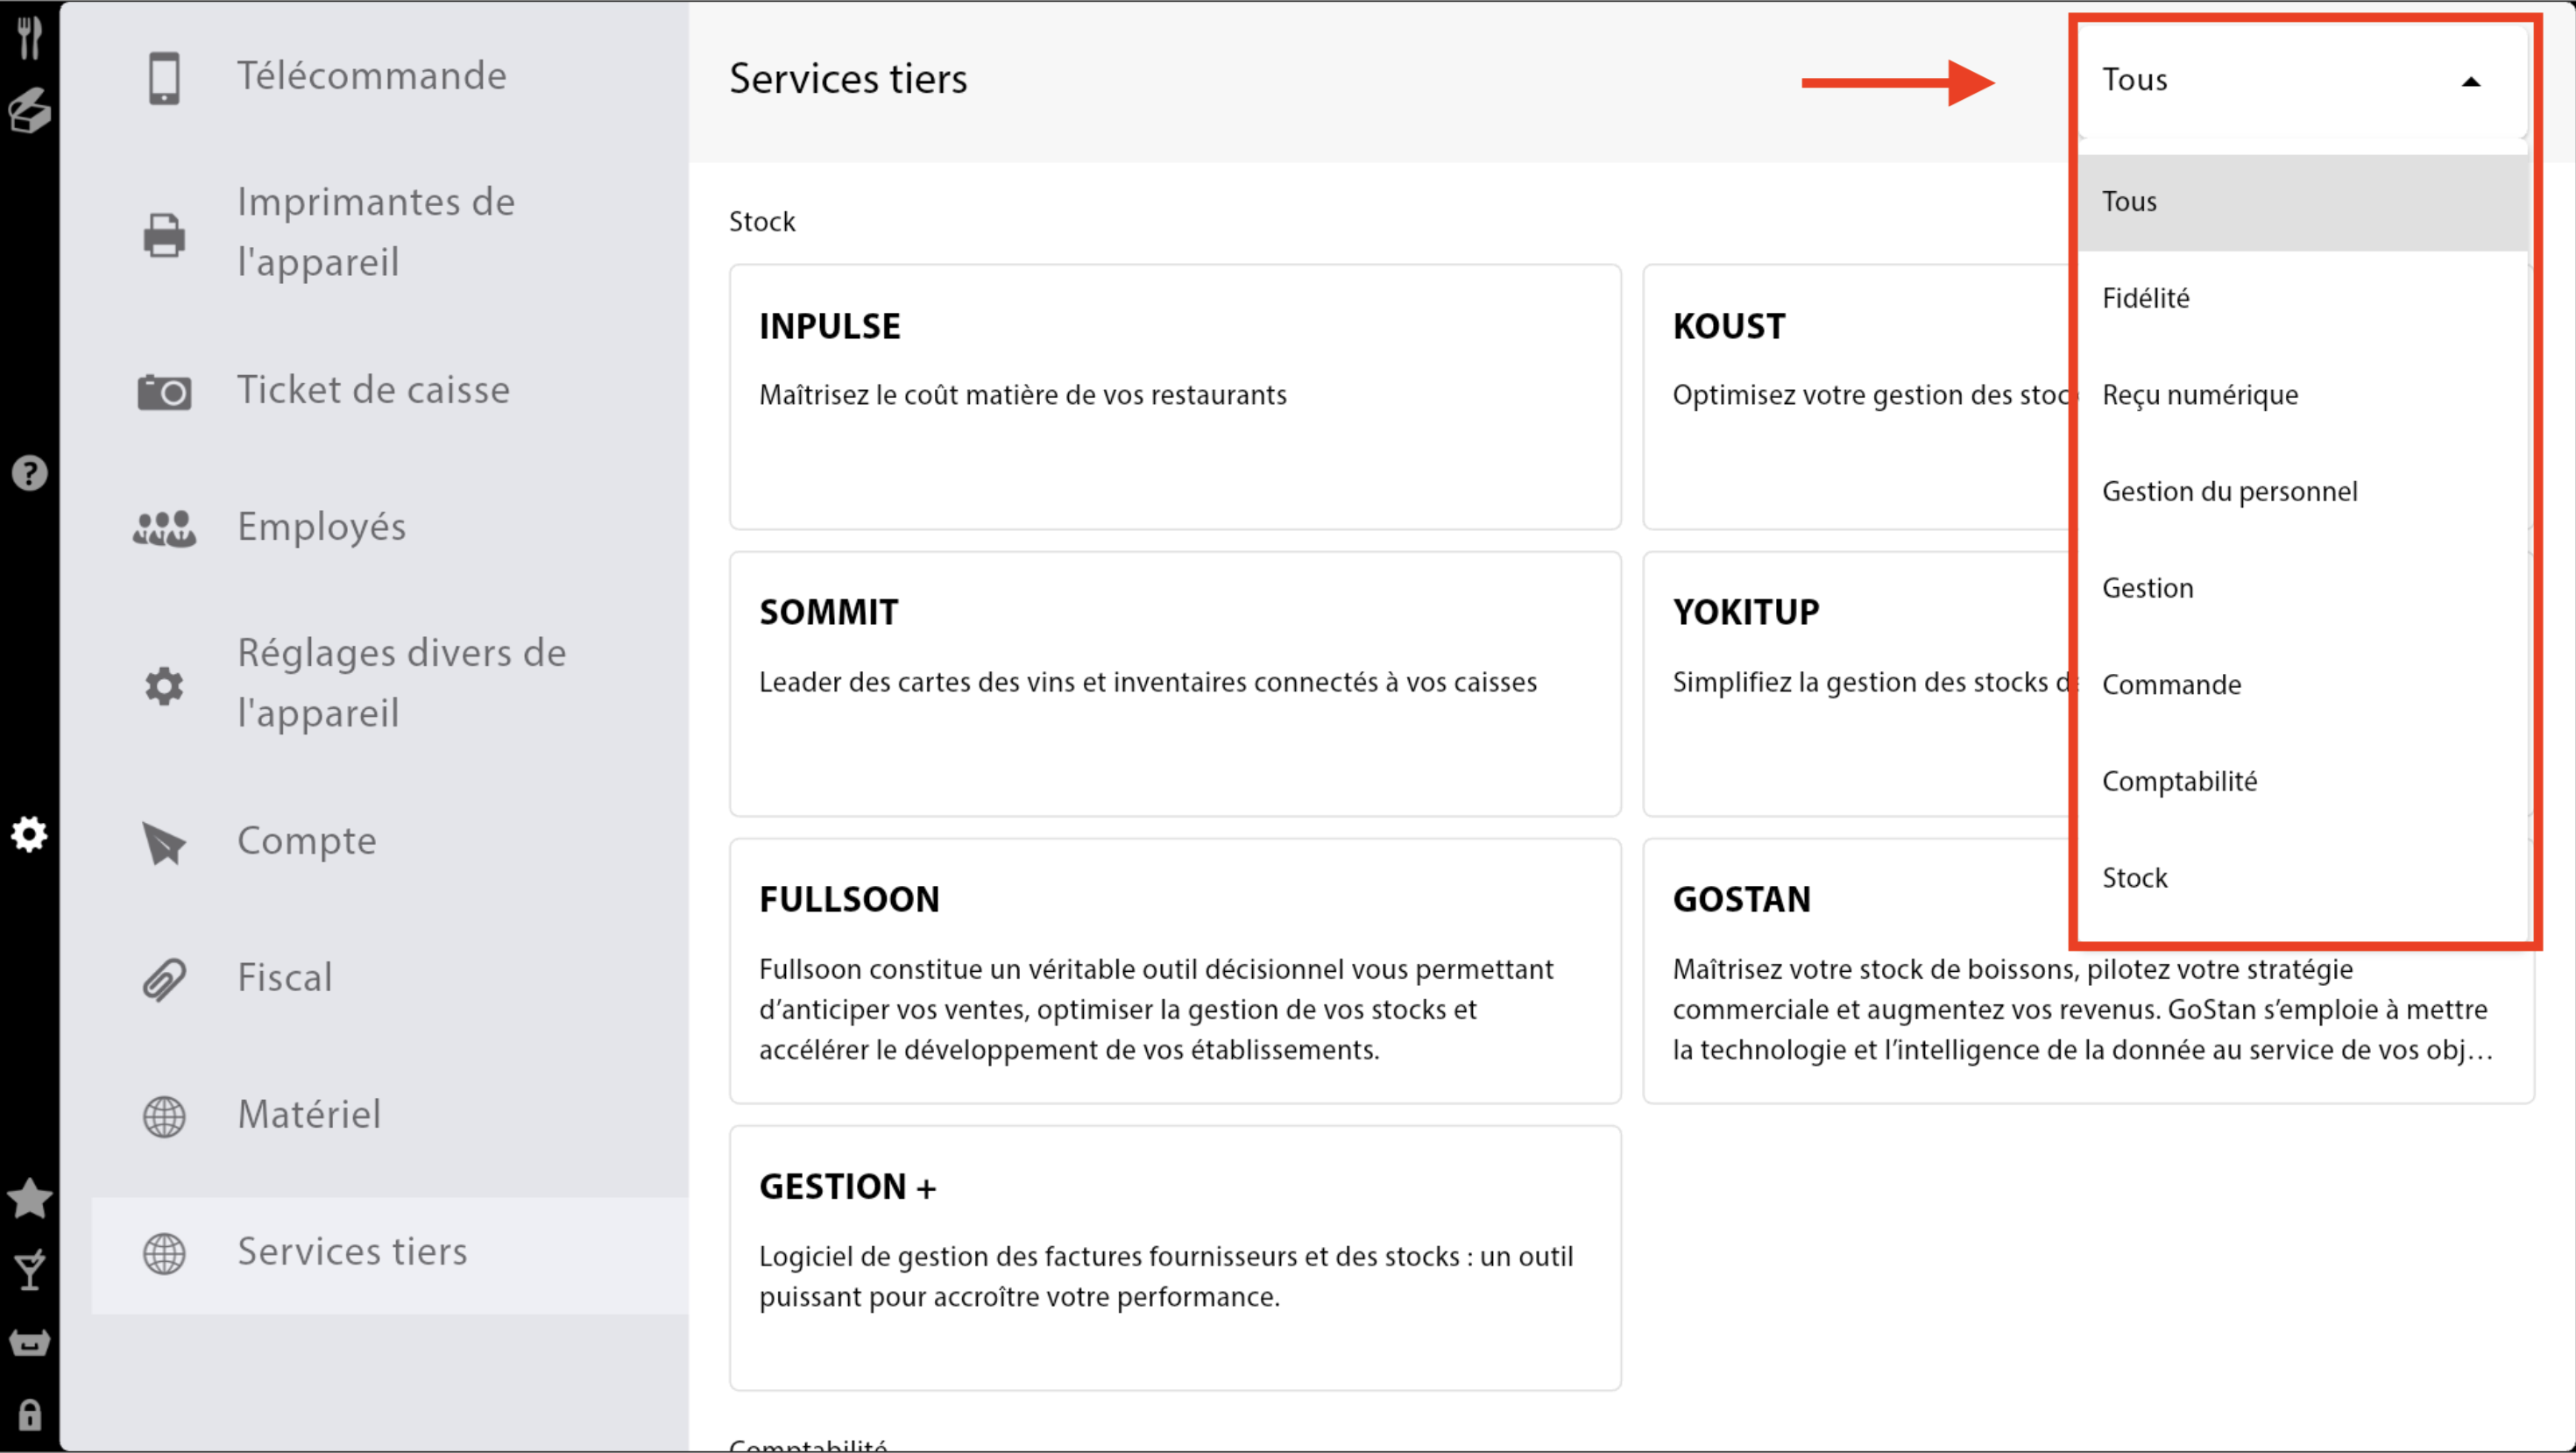This screenshot has width=2576, height=1453.
Task: Click the printer icon for Imprimantes
Action: coord(164,235)
